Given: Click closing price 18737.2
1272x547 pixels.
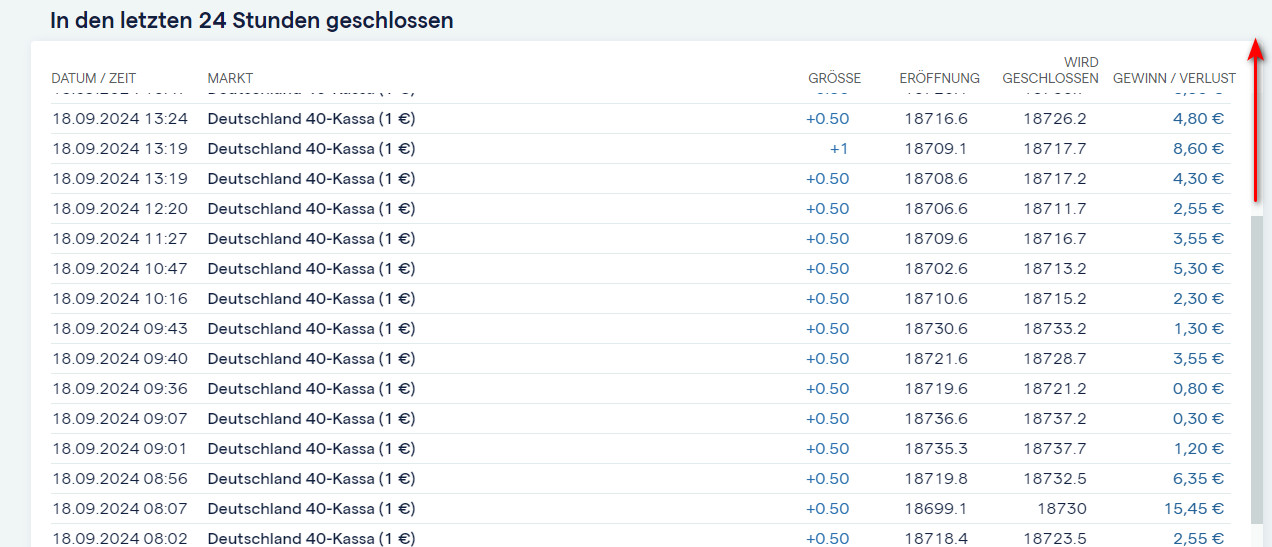Looking at the screenshot, I should [1054, 419].
